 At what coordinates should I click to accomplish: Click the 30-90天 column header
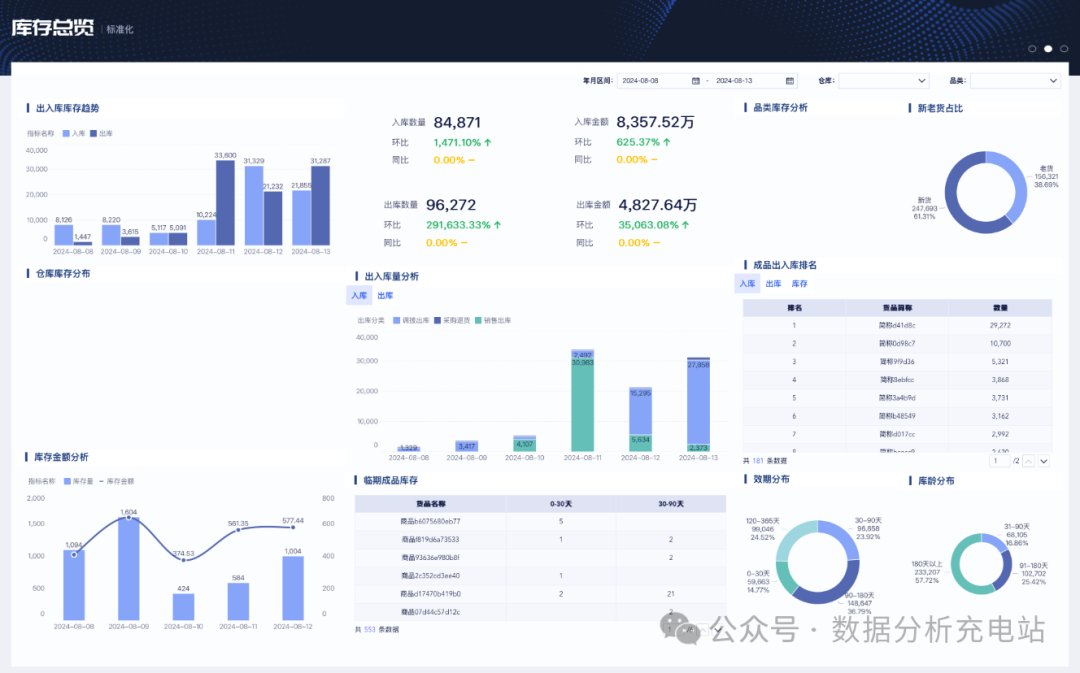(x=671, y=504)
